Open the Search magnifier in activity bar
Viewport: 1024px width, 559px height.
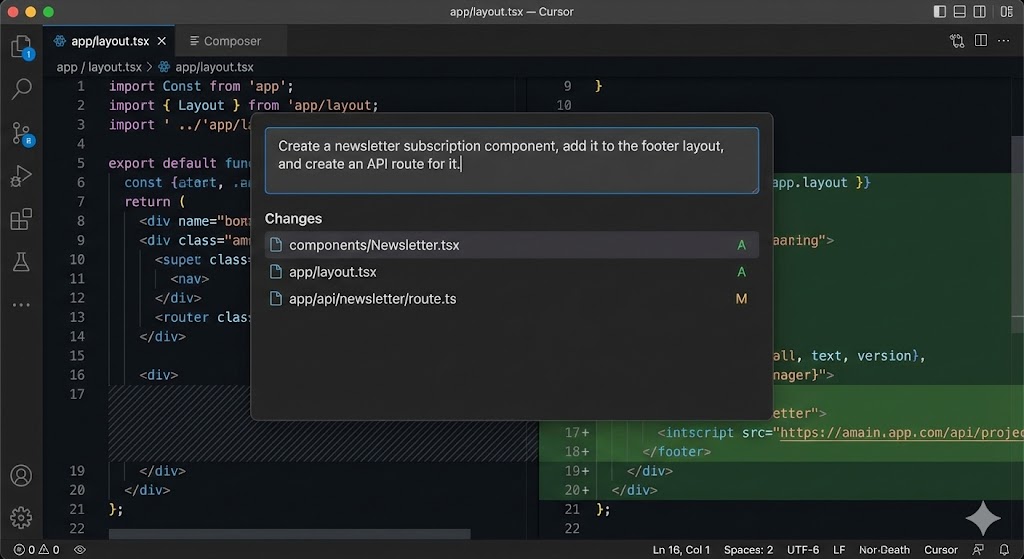pyautogui.click(x=21, y=88)
